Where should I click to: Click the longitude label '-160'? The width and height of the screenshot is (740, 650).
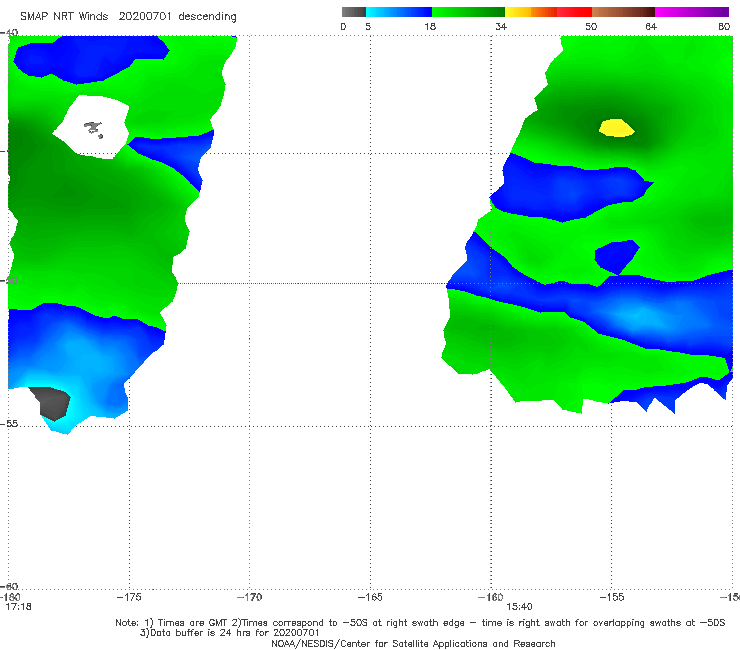coord(490,597)
